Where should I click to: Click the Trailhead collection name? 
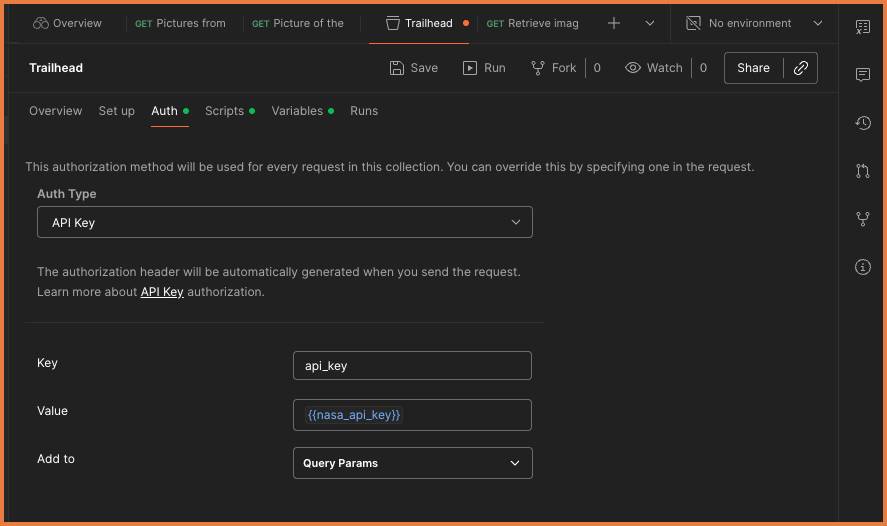56,68
